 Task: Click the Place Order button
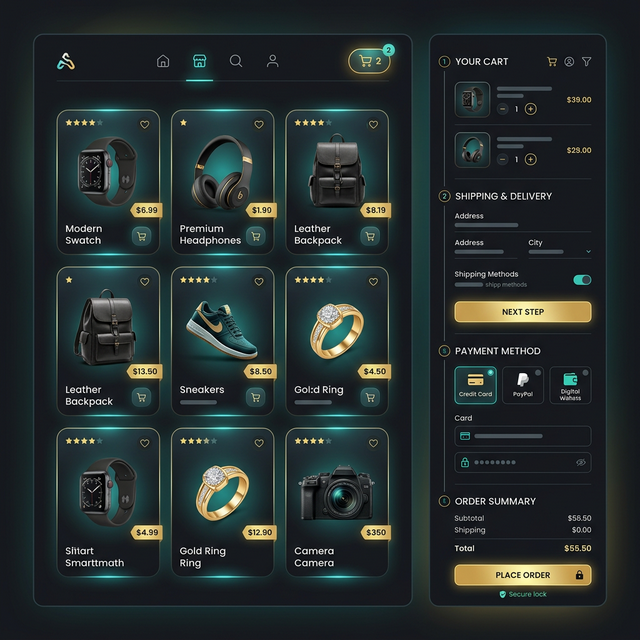(x=522, y=575)
